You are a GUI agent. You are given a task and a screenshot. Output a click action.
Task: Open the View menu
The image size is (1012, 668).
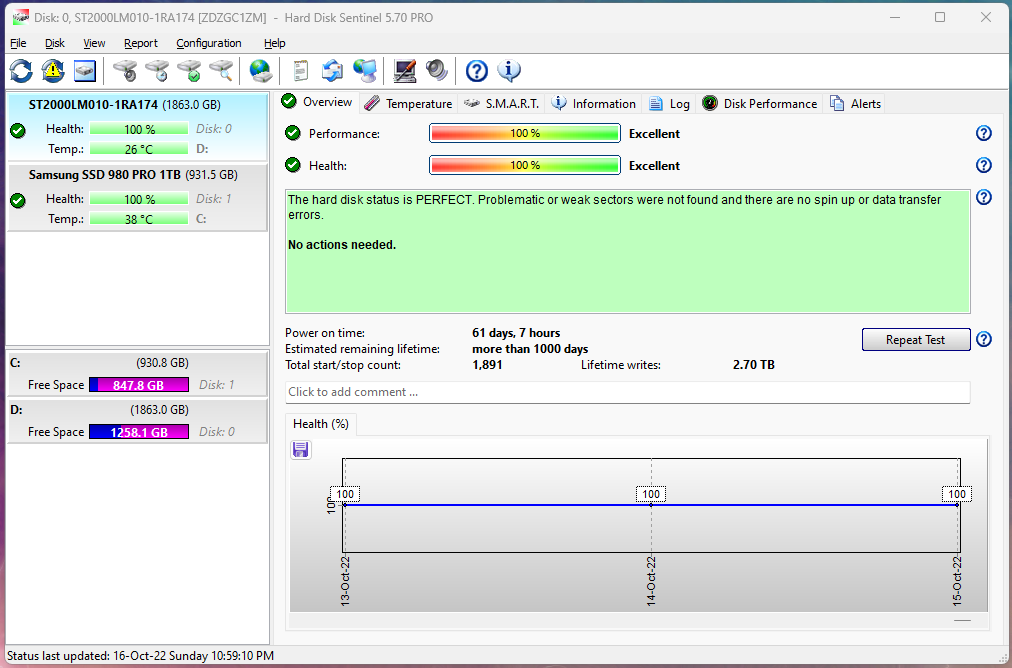pyautogui.click(x=94, y=43)
